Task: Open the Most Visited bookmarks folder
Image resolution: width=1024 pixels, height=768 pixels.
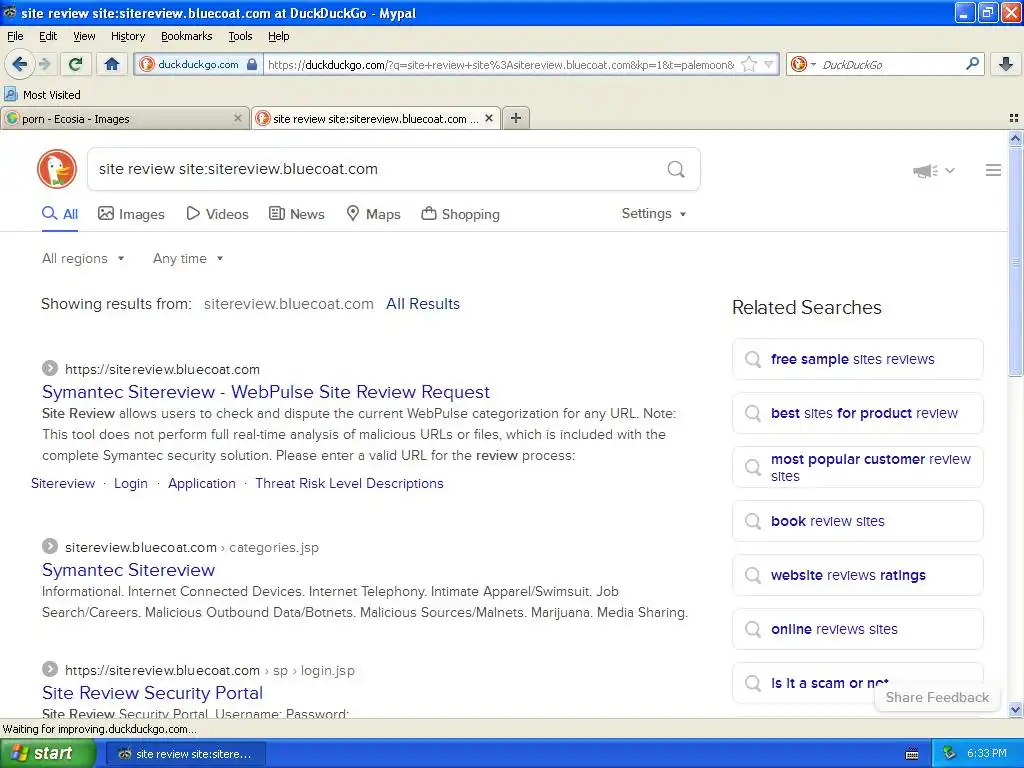Action: tap(43, 95)
